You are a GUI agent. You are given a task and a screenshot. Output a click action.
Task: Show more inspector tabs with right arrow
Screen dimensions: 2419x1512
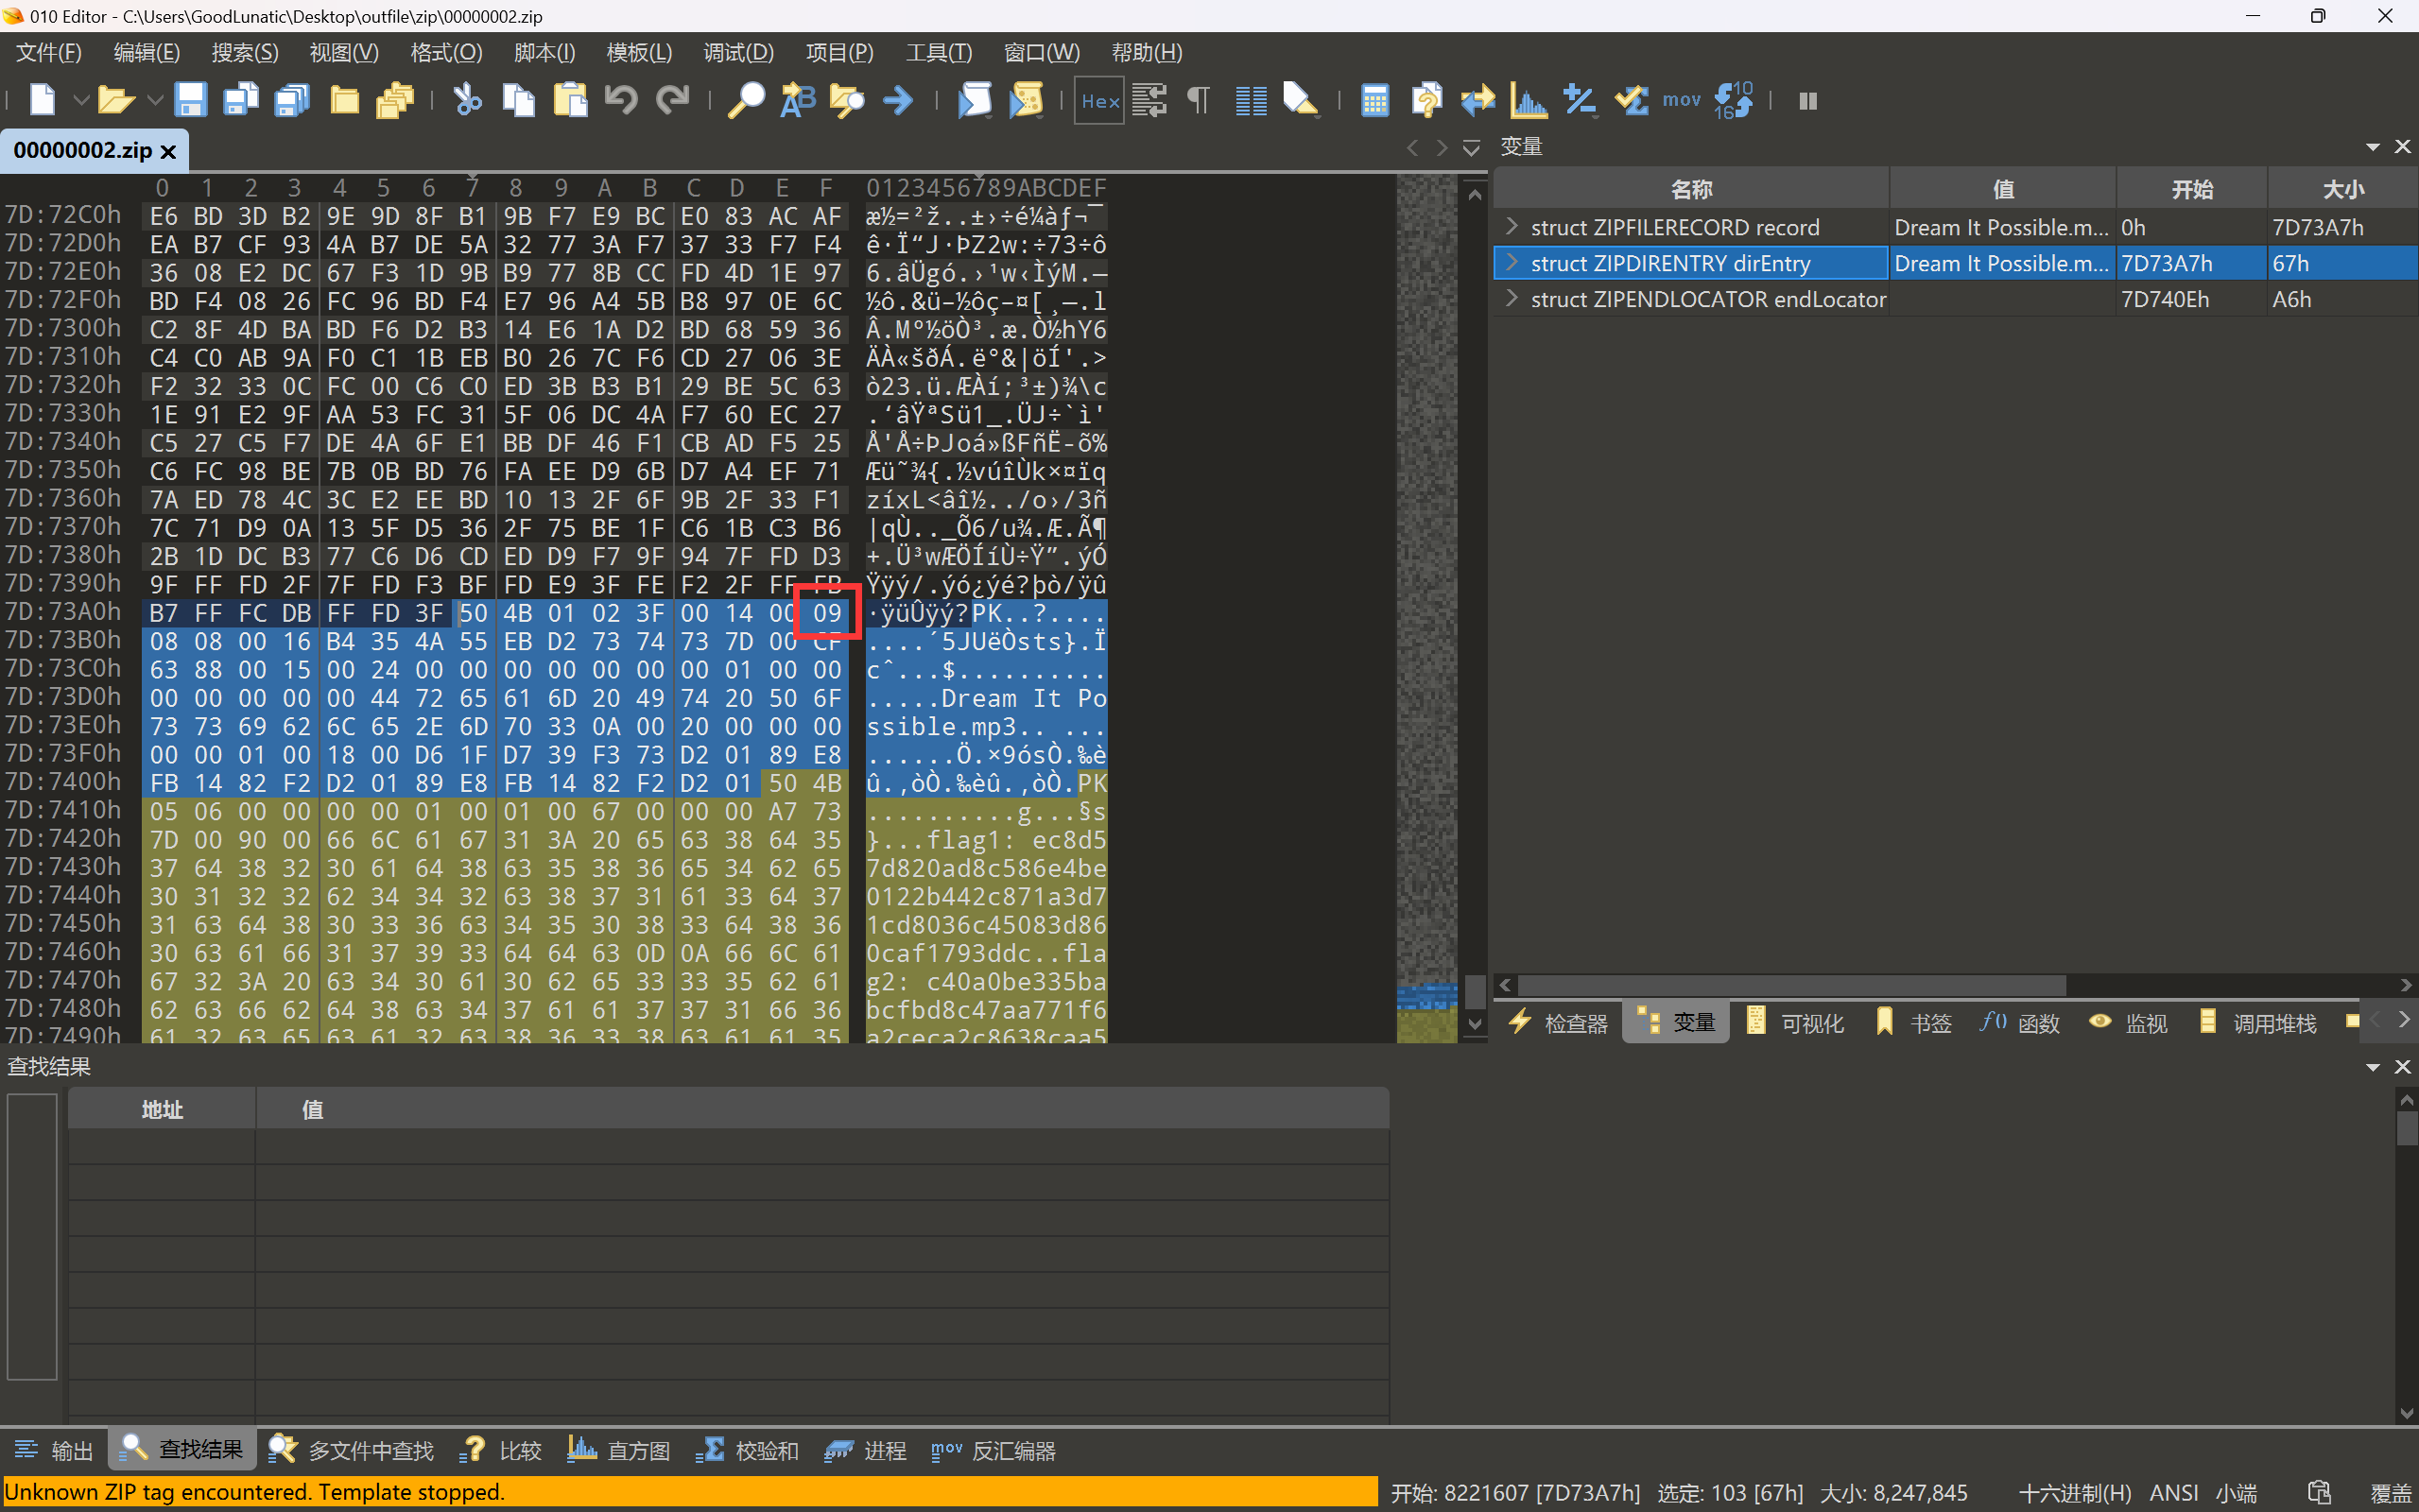(2404, 1021)
